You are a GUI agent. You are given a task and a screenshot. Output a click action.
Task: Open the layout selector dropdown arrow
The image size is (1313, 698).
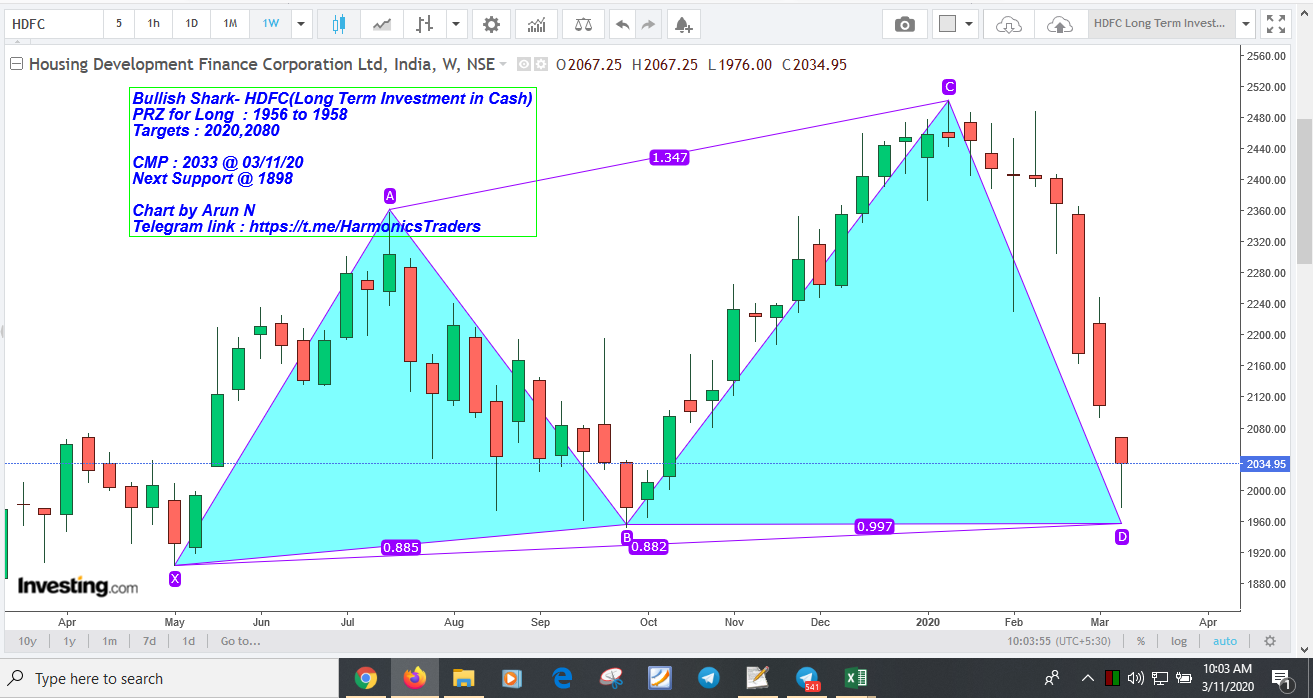[x=970, y=24]
